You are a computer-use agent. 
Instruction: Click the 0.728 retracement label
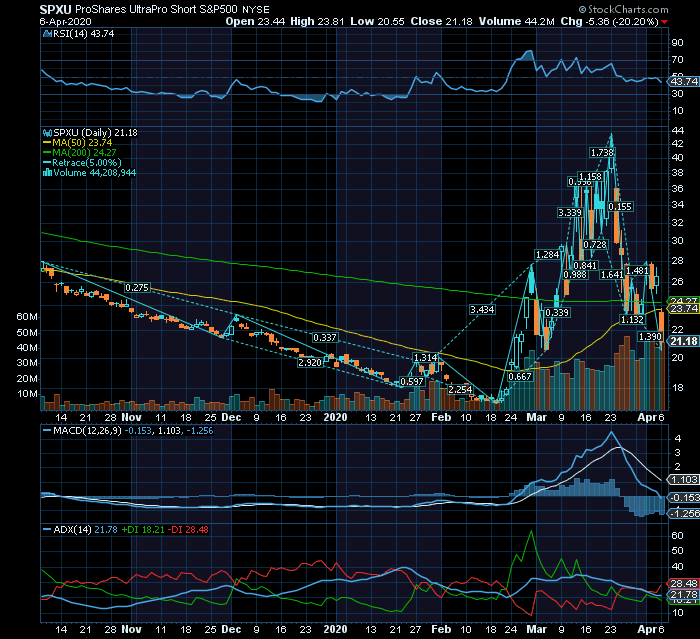[595, 245]
